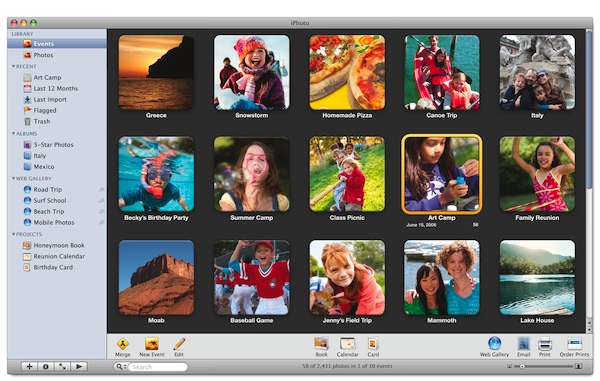Select Jenny's Field Trip event

[347, 277]
